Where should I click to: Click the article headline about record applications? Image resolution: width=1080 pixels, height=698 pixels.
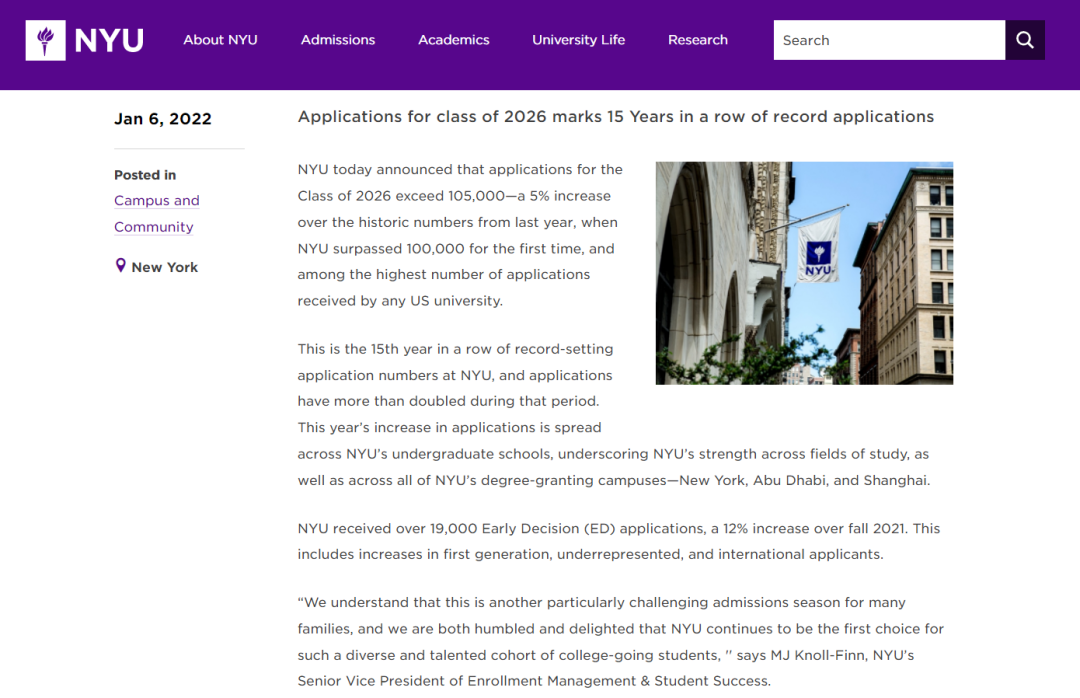pos(616,116)
